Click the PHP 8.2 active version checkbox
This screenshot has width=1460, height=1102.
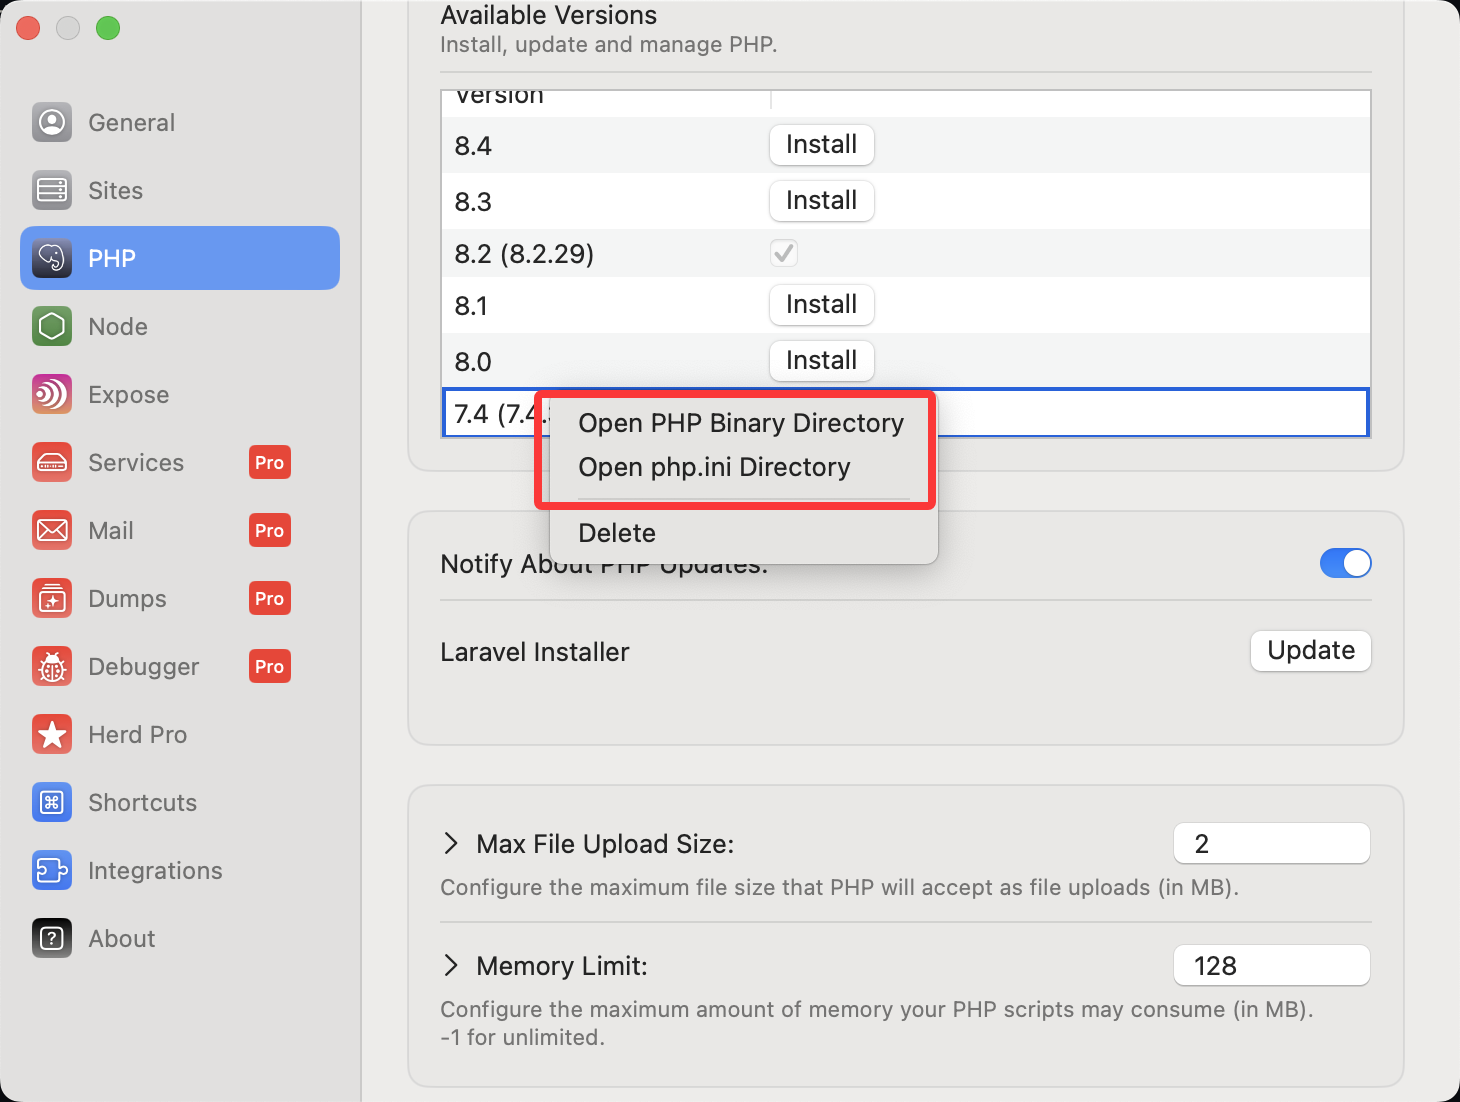(x=784, y=253)
